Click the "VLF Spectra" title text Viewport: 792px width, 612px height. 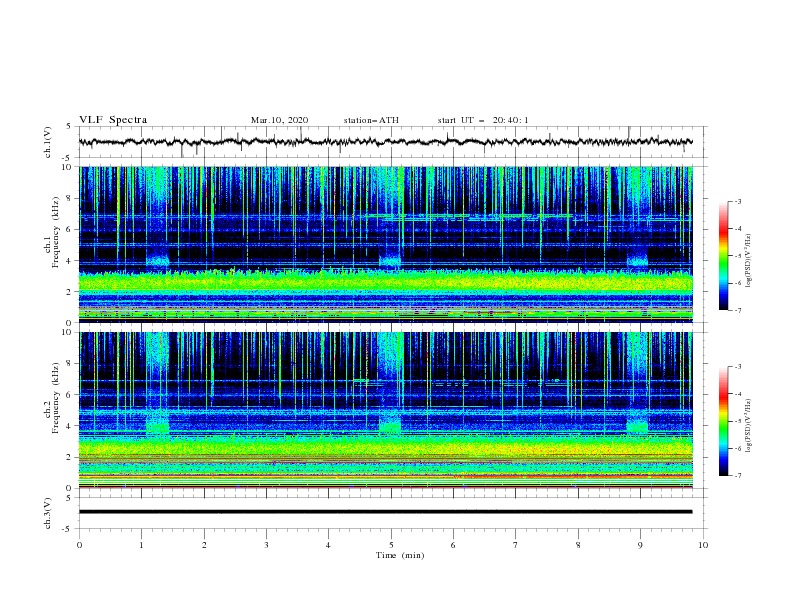[x=113, y=120]
